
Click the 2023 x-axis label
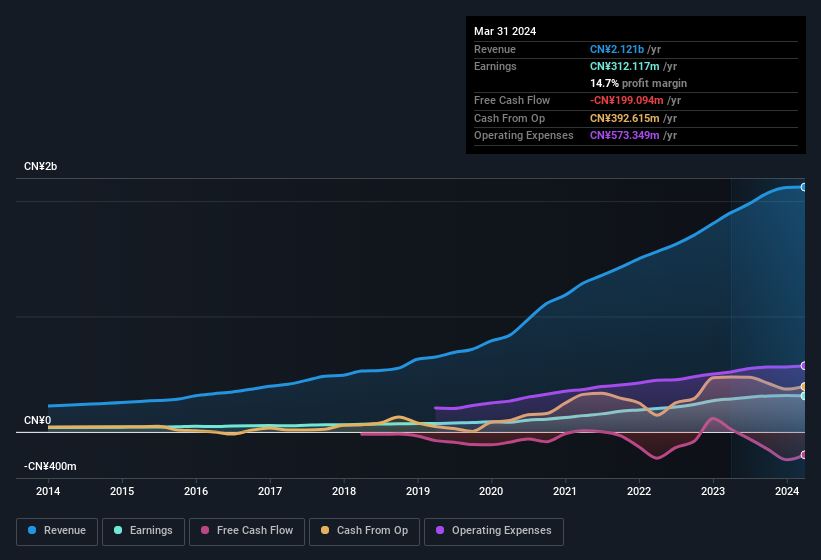pos(713,491)
